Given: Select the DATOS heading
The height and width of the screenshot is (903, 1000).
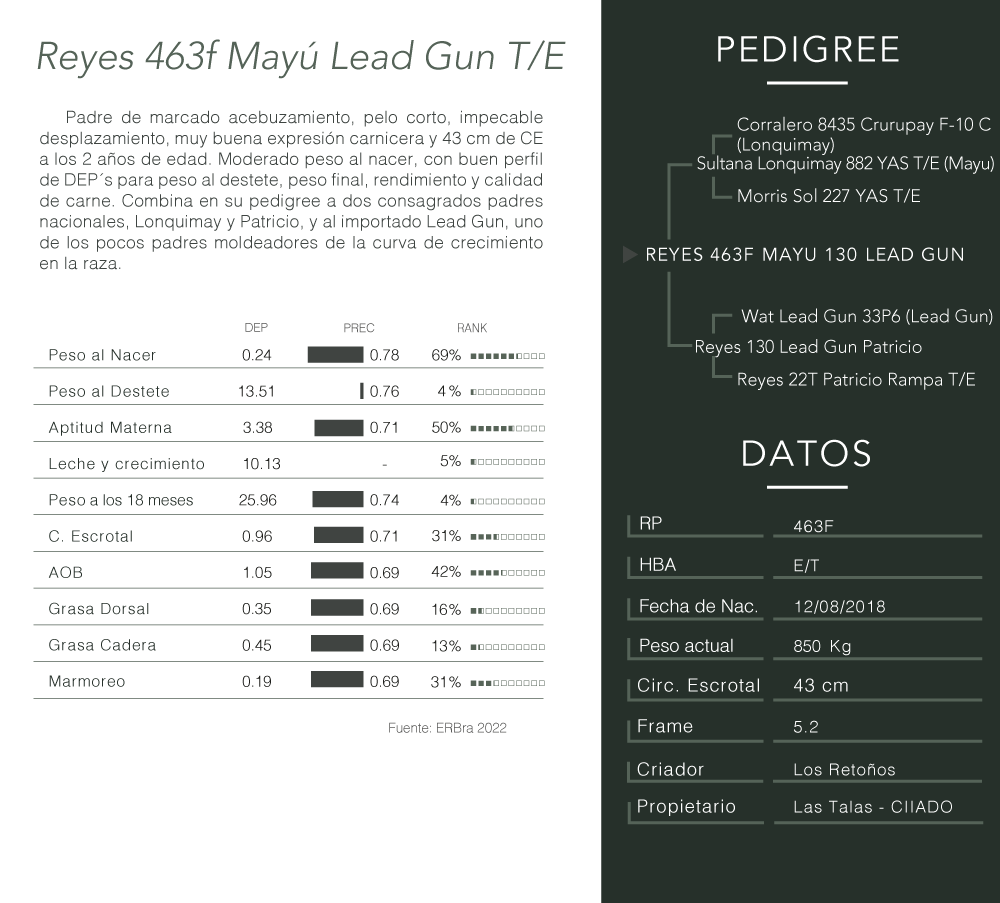Looking at the screenshot, I should coord(806,453).
